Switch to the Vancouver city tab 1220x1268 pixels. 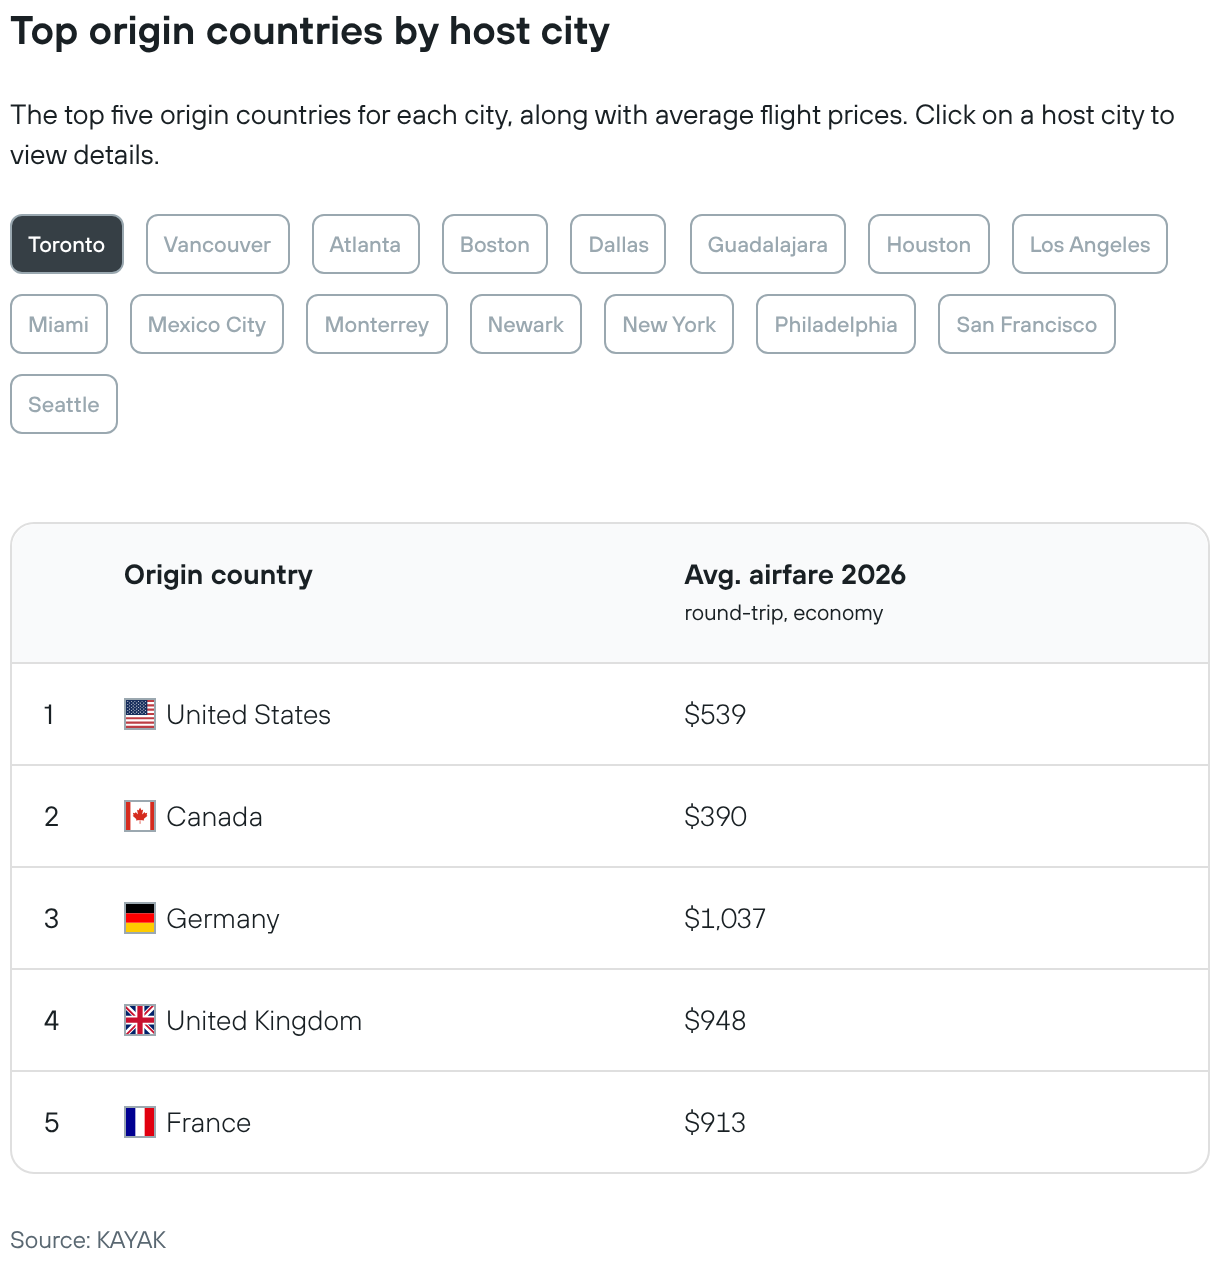coord(217,244)
